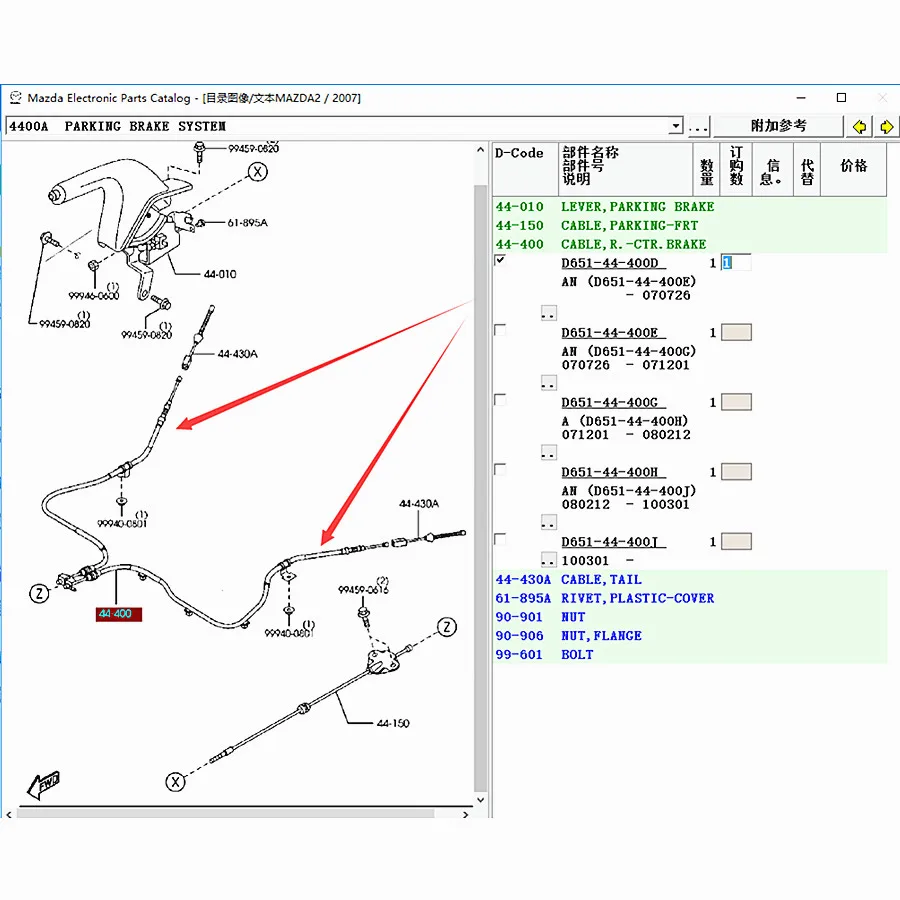The height and width of the screenshot is (900, 900).
Task: Open the section dropdown arrow for 4400A
Action: [676, 126]
